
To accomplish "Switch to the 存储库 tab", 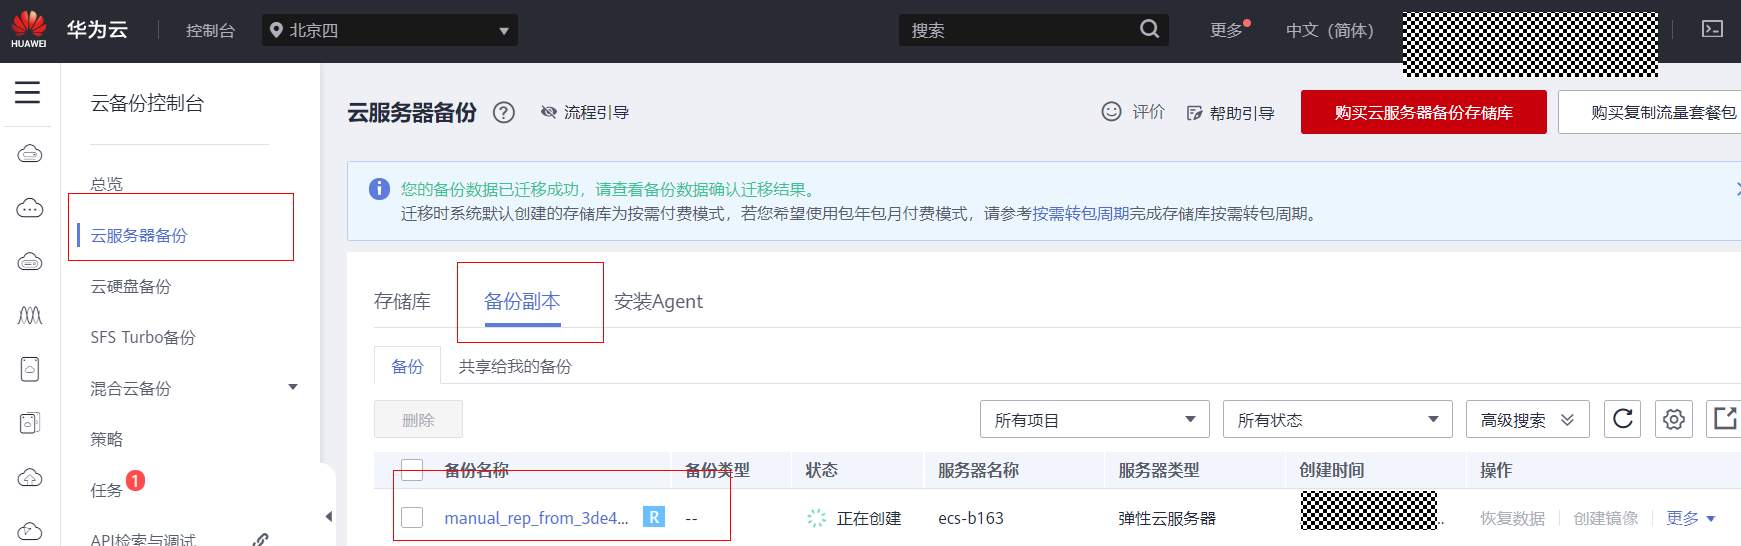I will pos(402,301).
